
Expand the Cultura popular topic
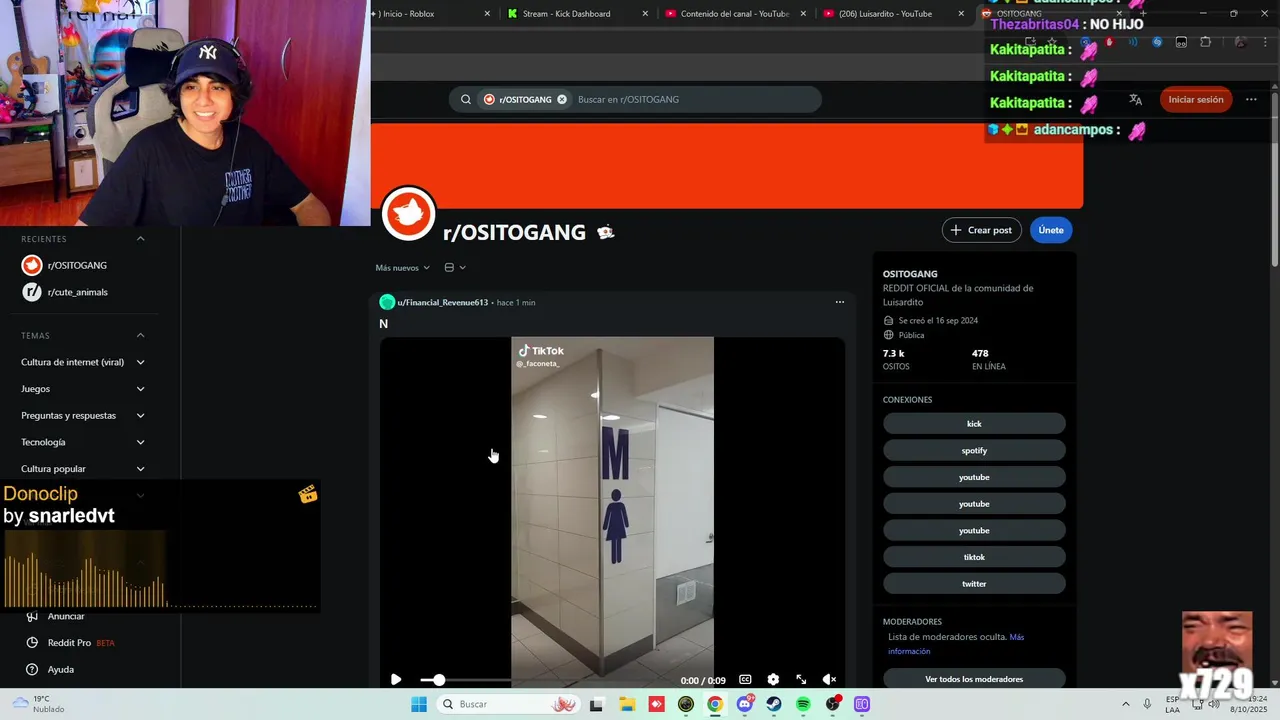click(x=85, y=469)
